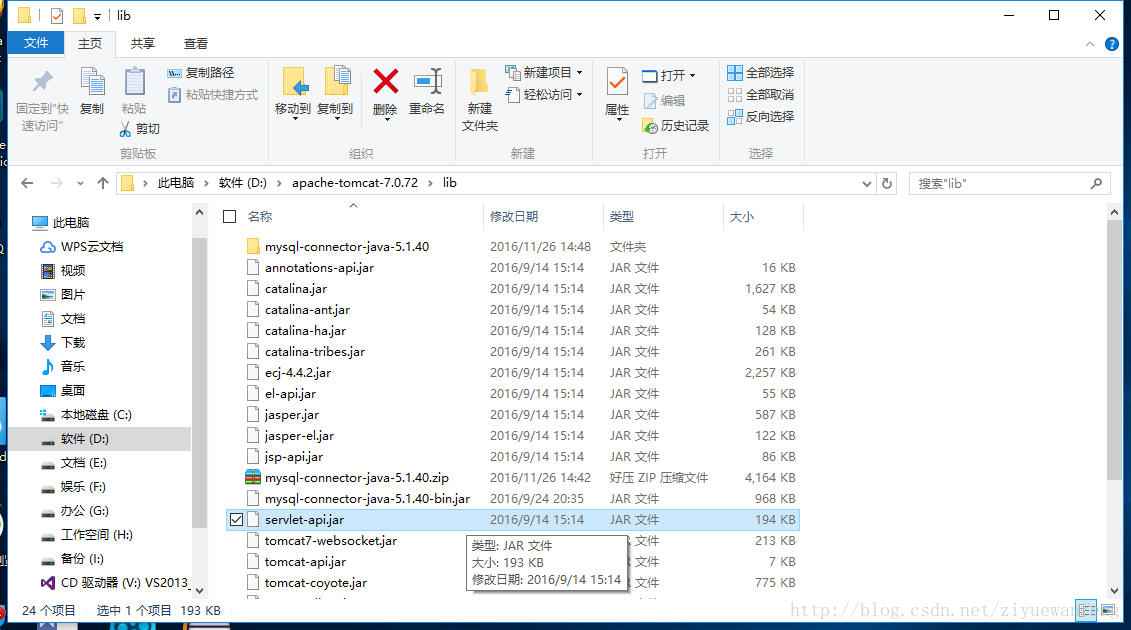This screenshot has width=1131, height=630.
Task: Expand Easy access (轻松访问) dropdown
Action: (579, 95)
